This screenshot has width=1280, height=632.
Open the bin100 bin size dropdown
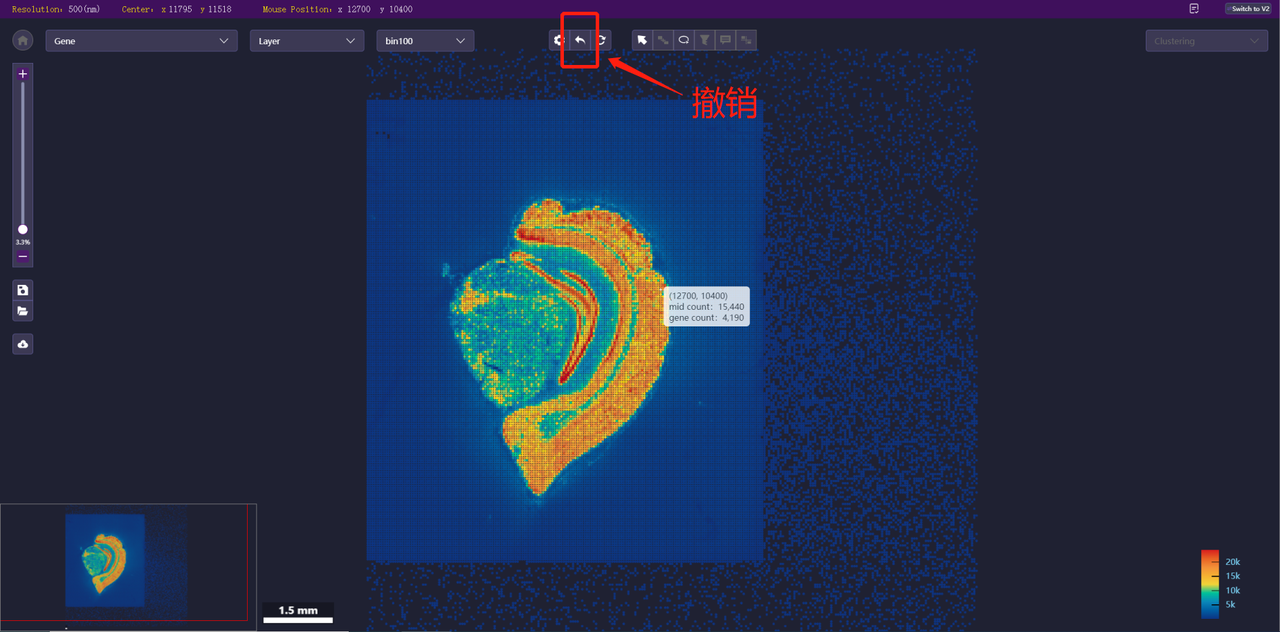[425, 41]
